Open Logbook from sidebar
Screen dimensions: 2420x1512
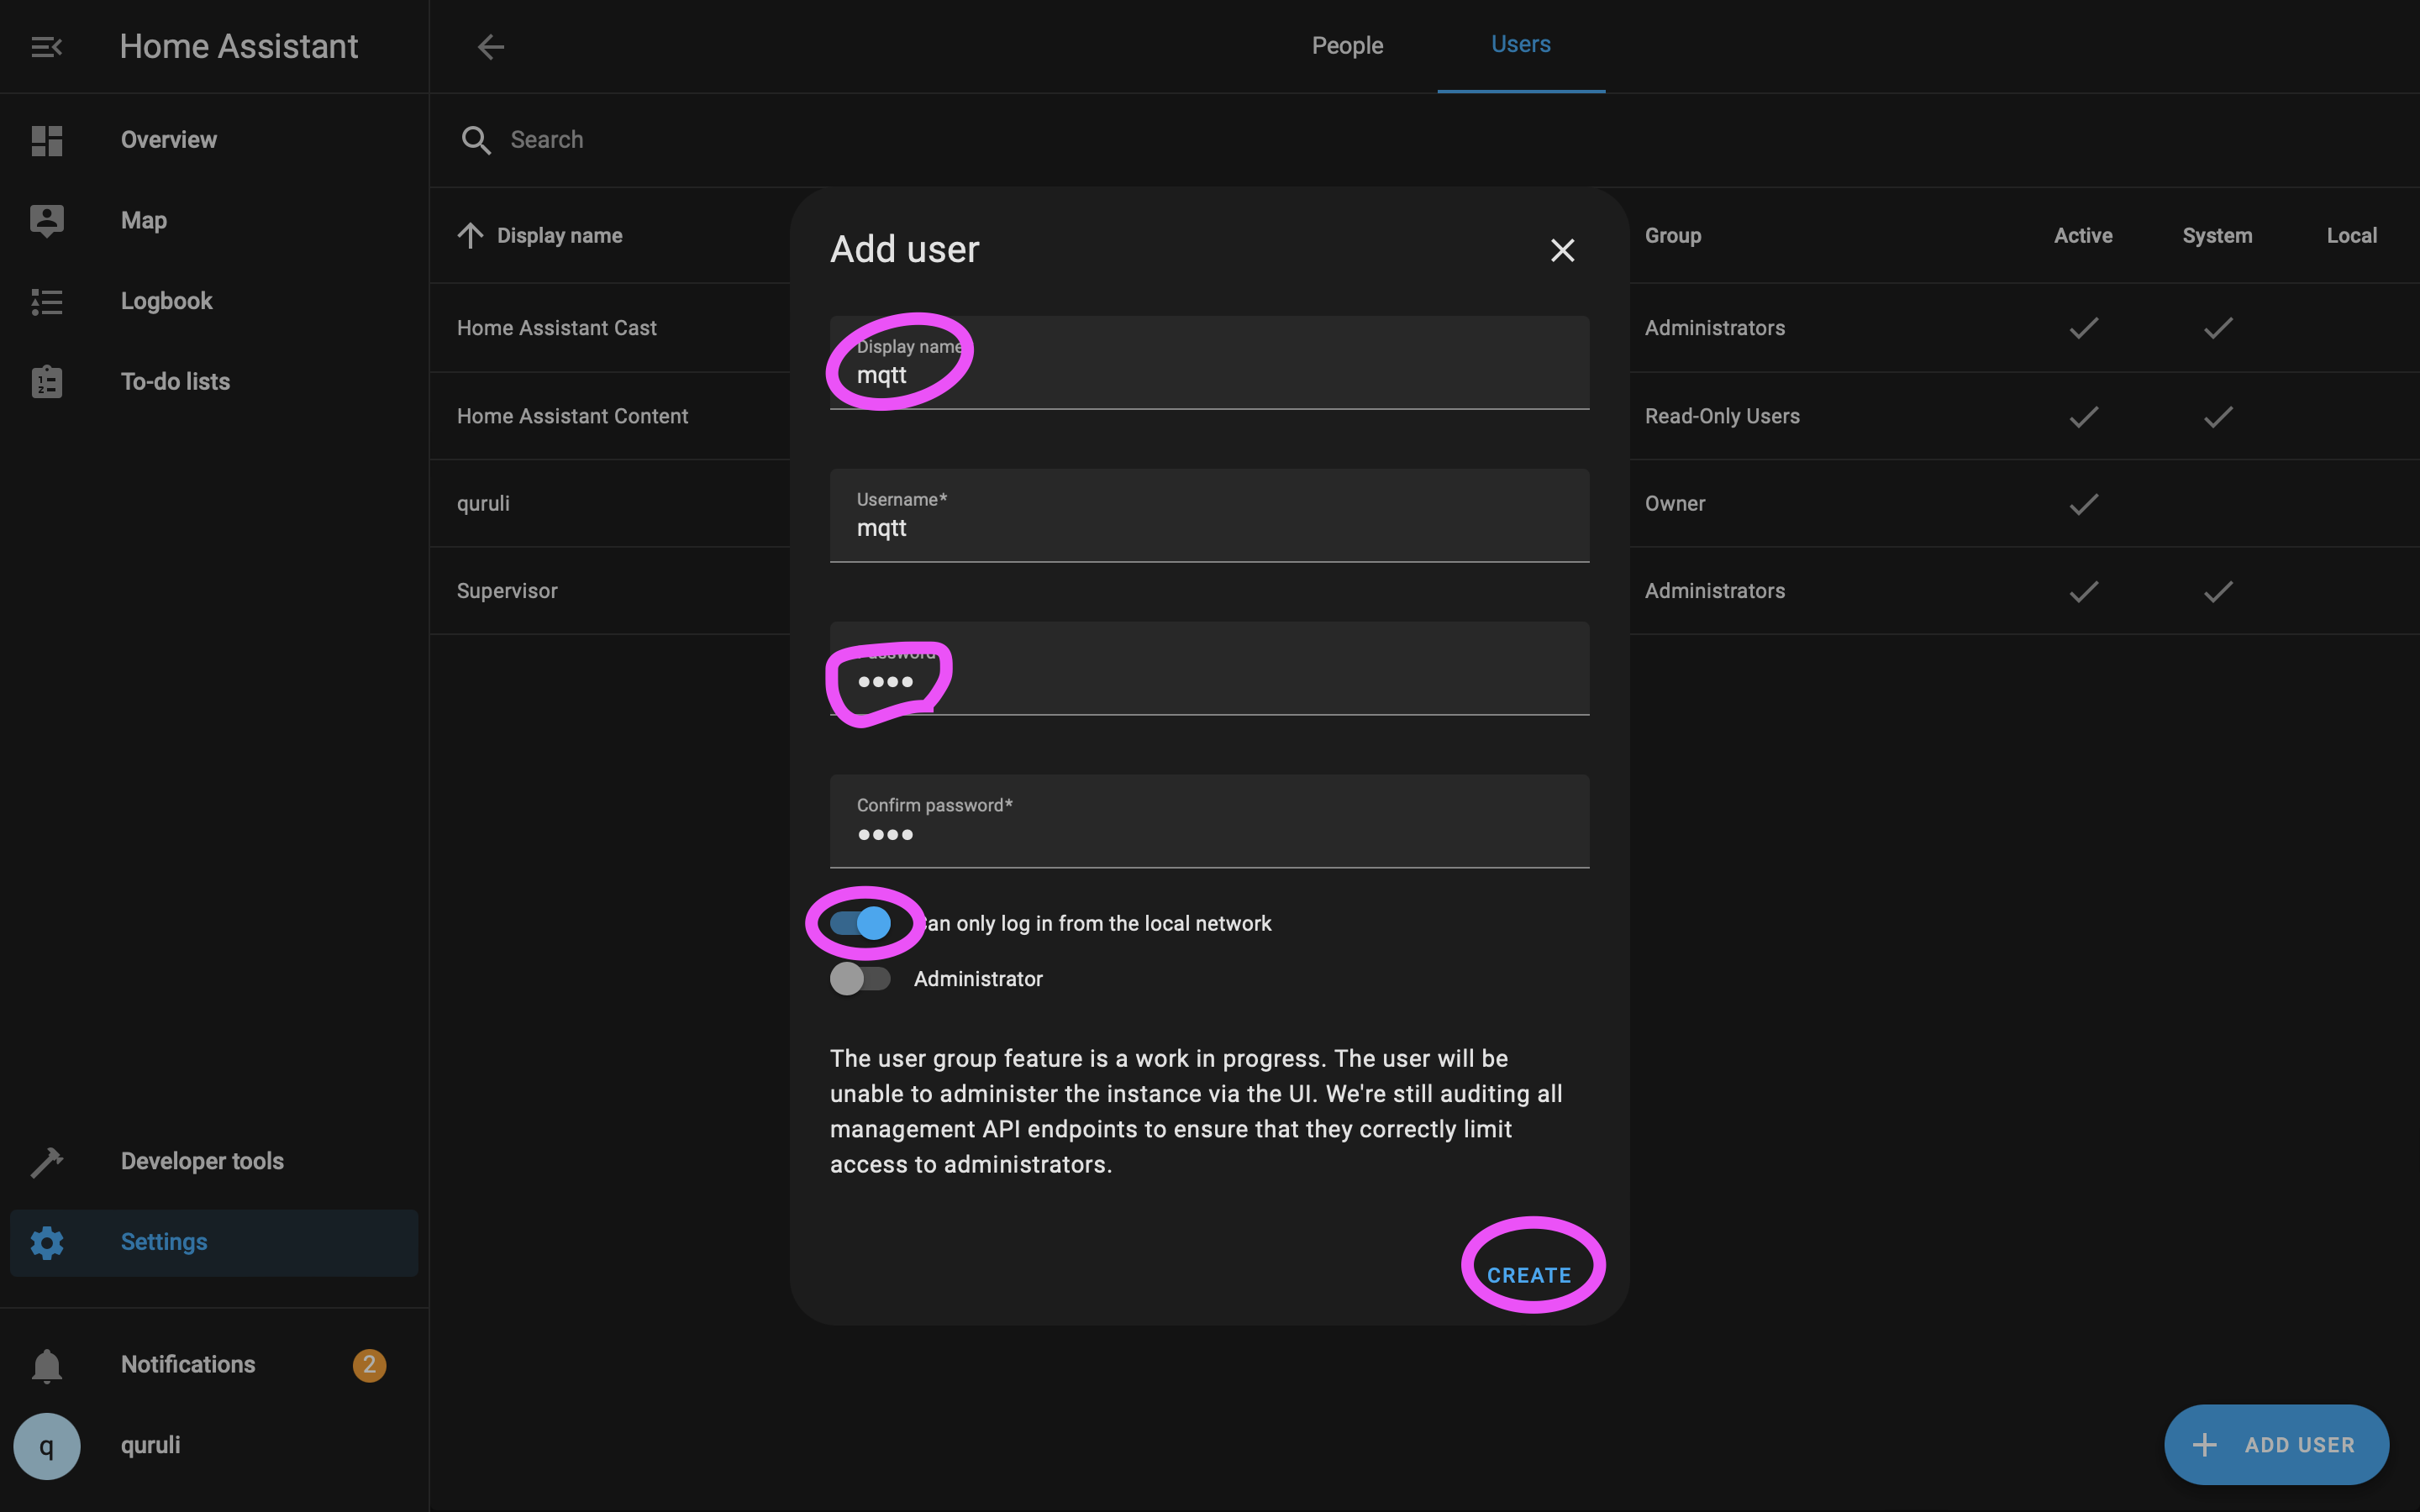[166, 301]
